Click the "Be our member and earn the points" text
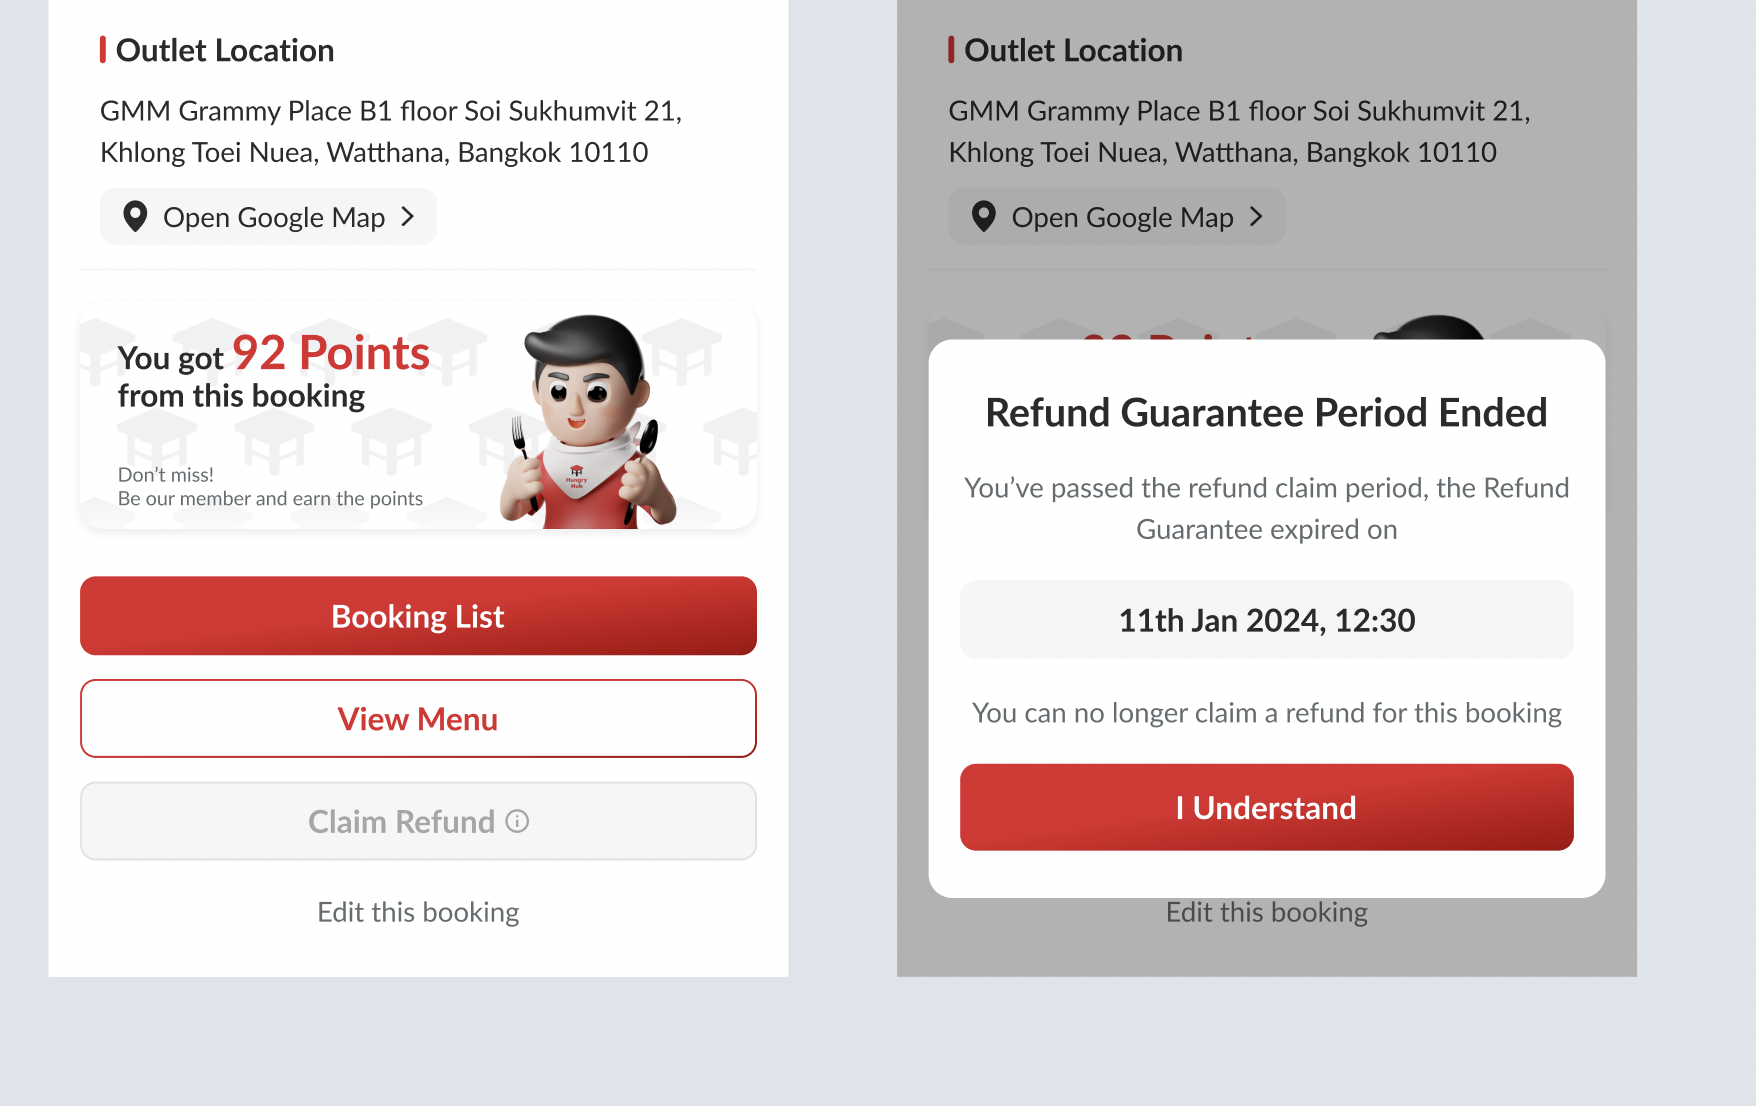Viewport: 1756px width, 1106px height. pyautogui.click(x=270, y=498)
